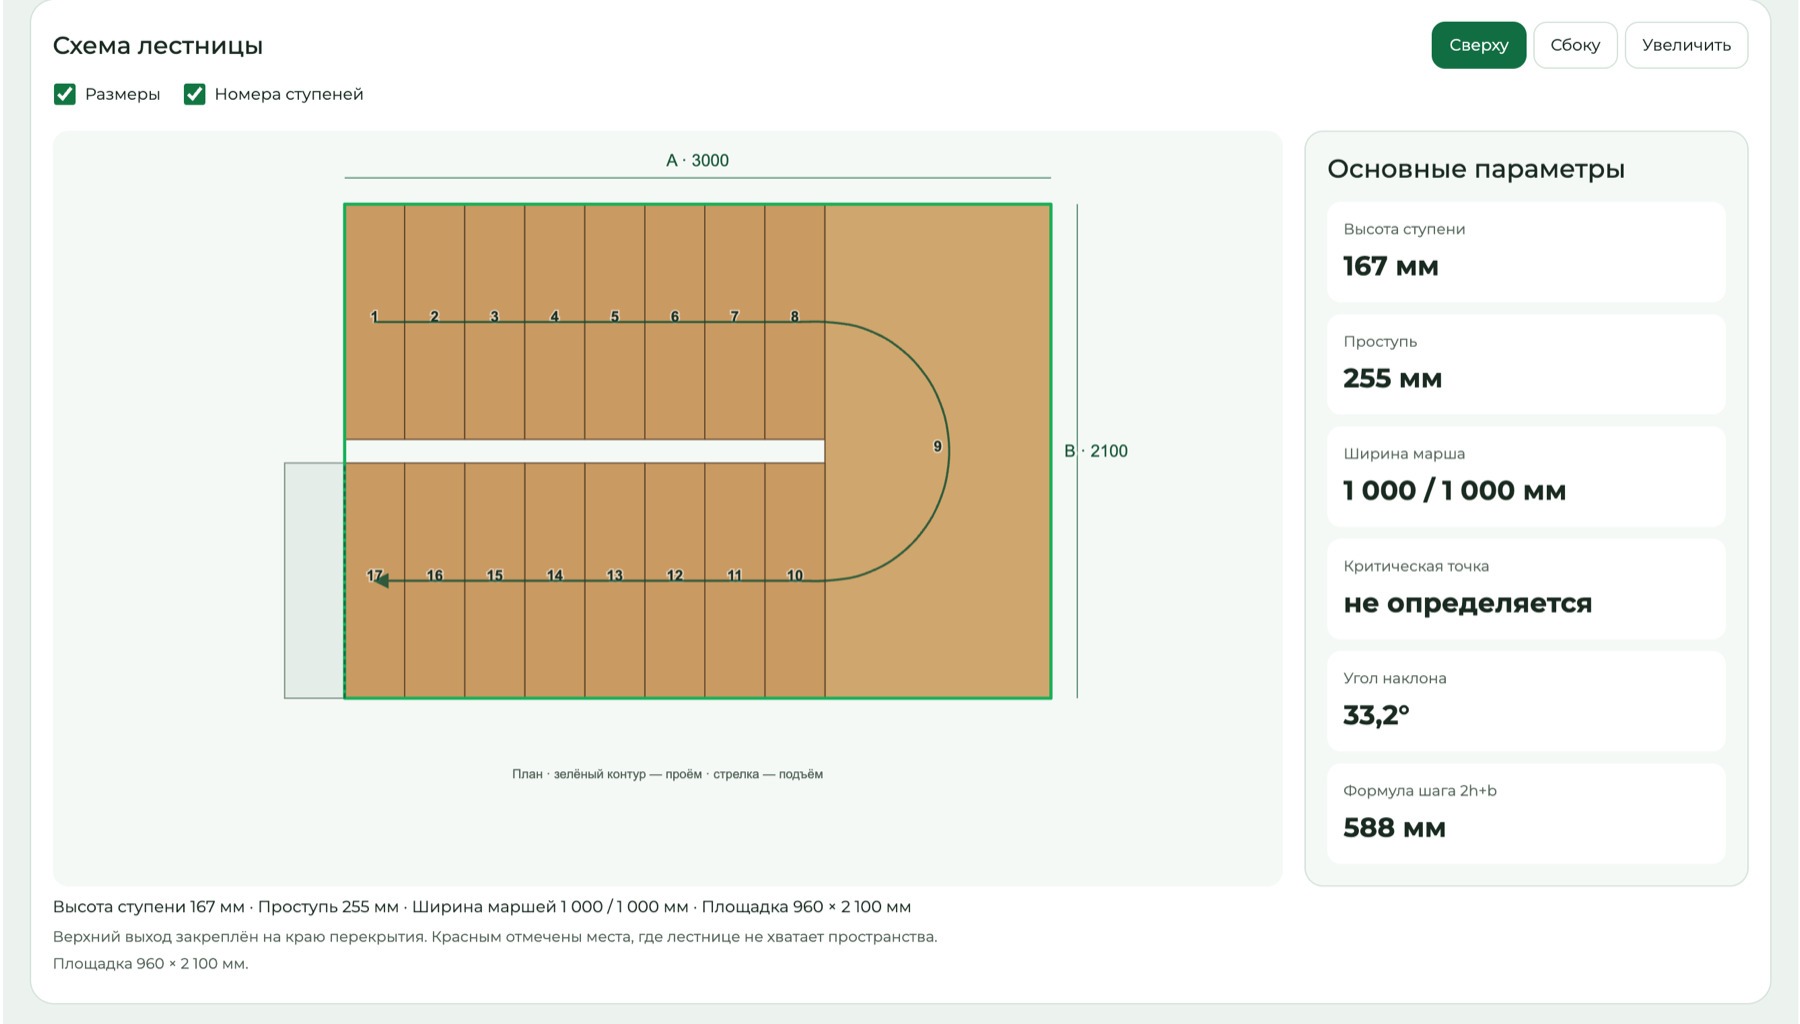Toggle the Номера ступеней checkbox
The height and width of the screenshot is (1024, 1800).
[x=195, y=94]
